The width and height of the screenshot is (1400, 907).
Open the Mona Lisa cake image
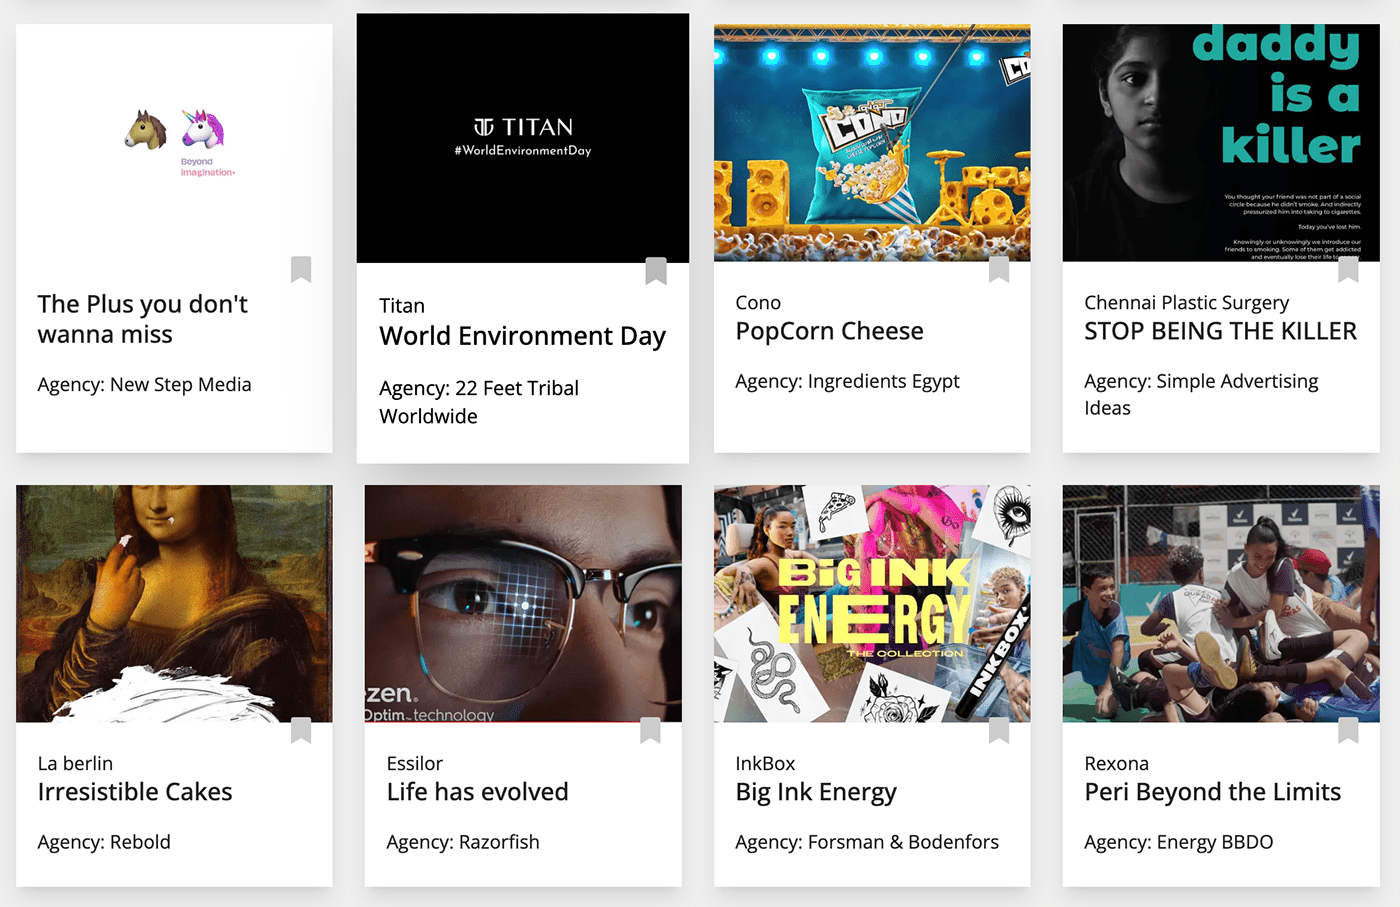174,603
